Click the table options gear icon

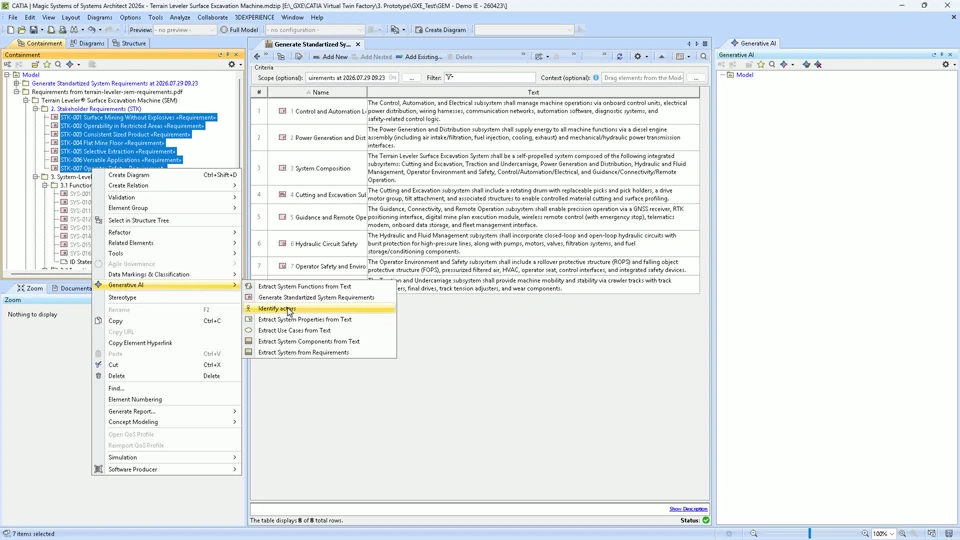point(637,56)
